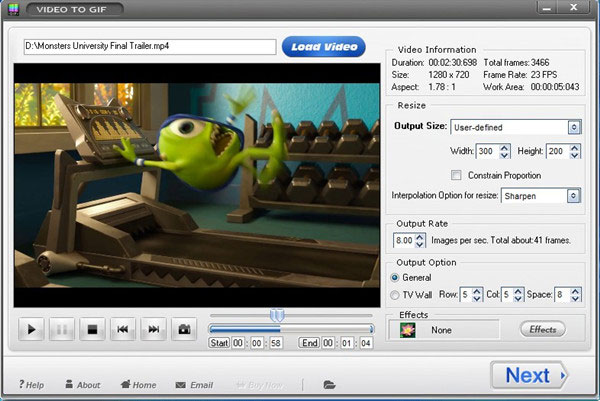Screen dimensions: 600x401
Task: Click the video preview frame
Action: coord(197,185)
